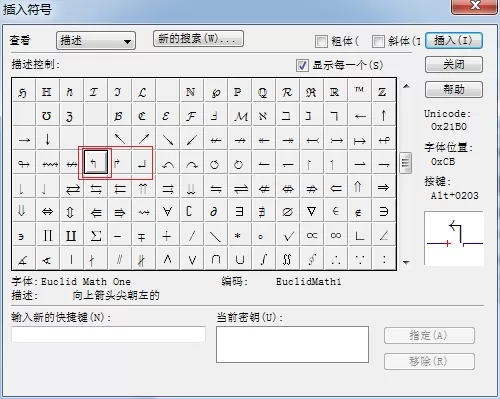Focus the 输入新的快捷键(N) input field

point(108,334)
